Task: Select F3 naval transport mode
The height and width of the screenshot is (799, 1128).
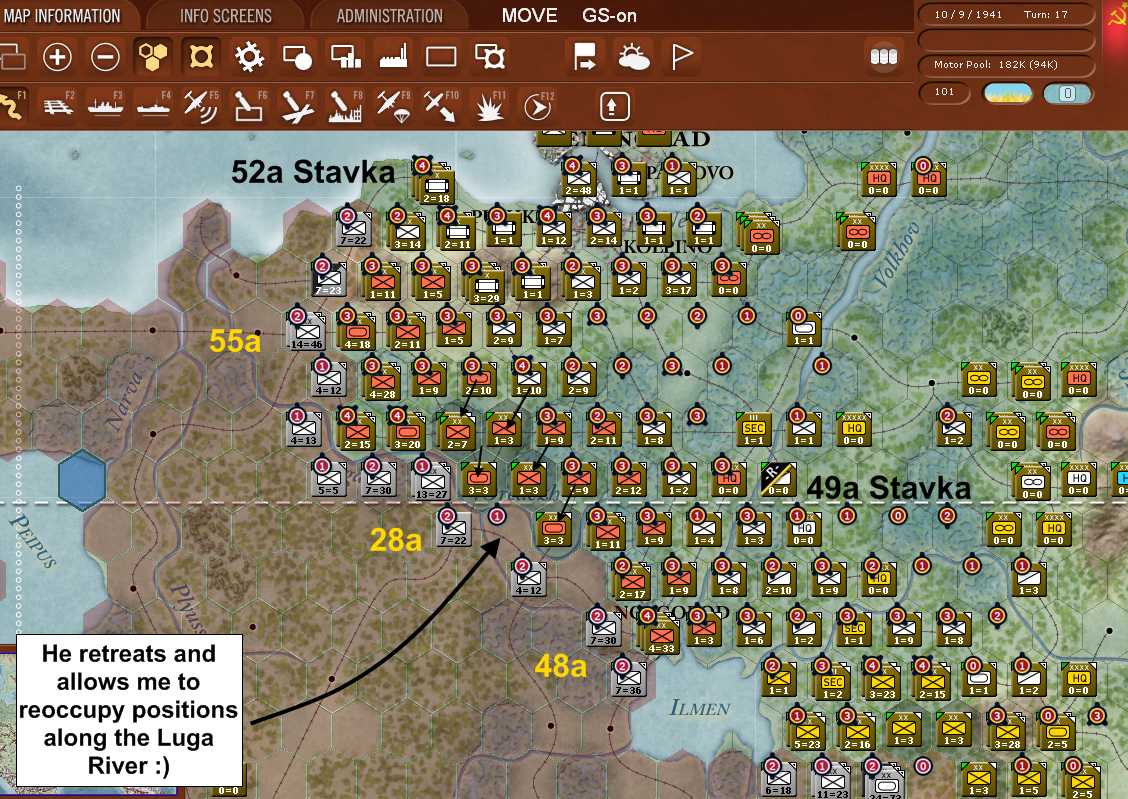Action: pos(105,106)
